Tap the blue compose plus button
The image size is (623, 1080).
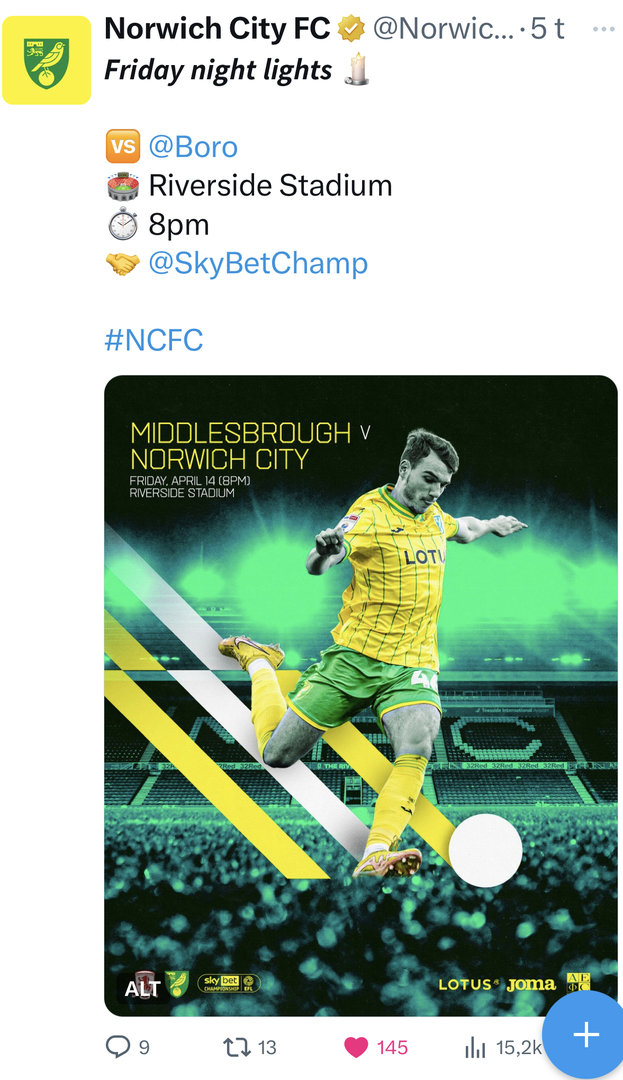586,1034
